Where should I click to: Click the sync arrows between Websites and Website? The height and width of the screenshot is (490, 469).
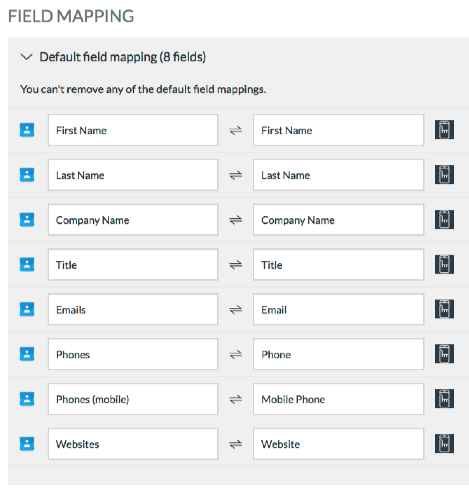click(x=236, y=444)
